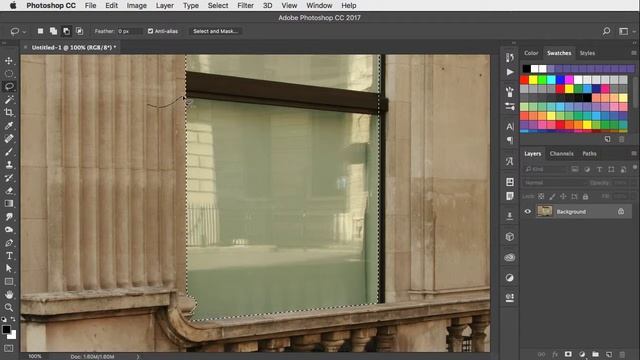Viewport: 640px width, 360px height.
Task: Open the Lasso tool preset picker arrow
Action: coord(24,31)
